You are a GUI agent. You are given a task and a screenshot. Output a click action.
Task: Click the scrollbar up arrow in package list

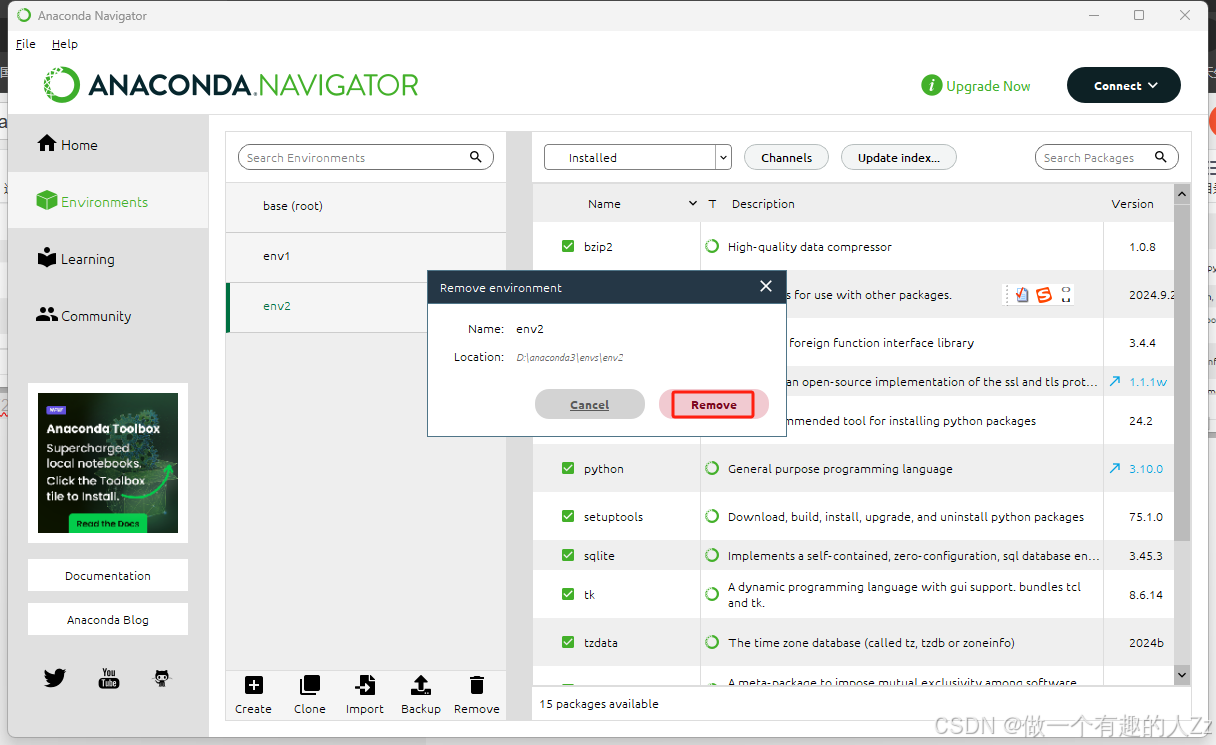(1182, 194)
